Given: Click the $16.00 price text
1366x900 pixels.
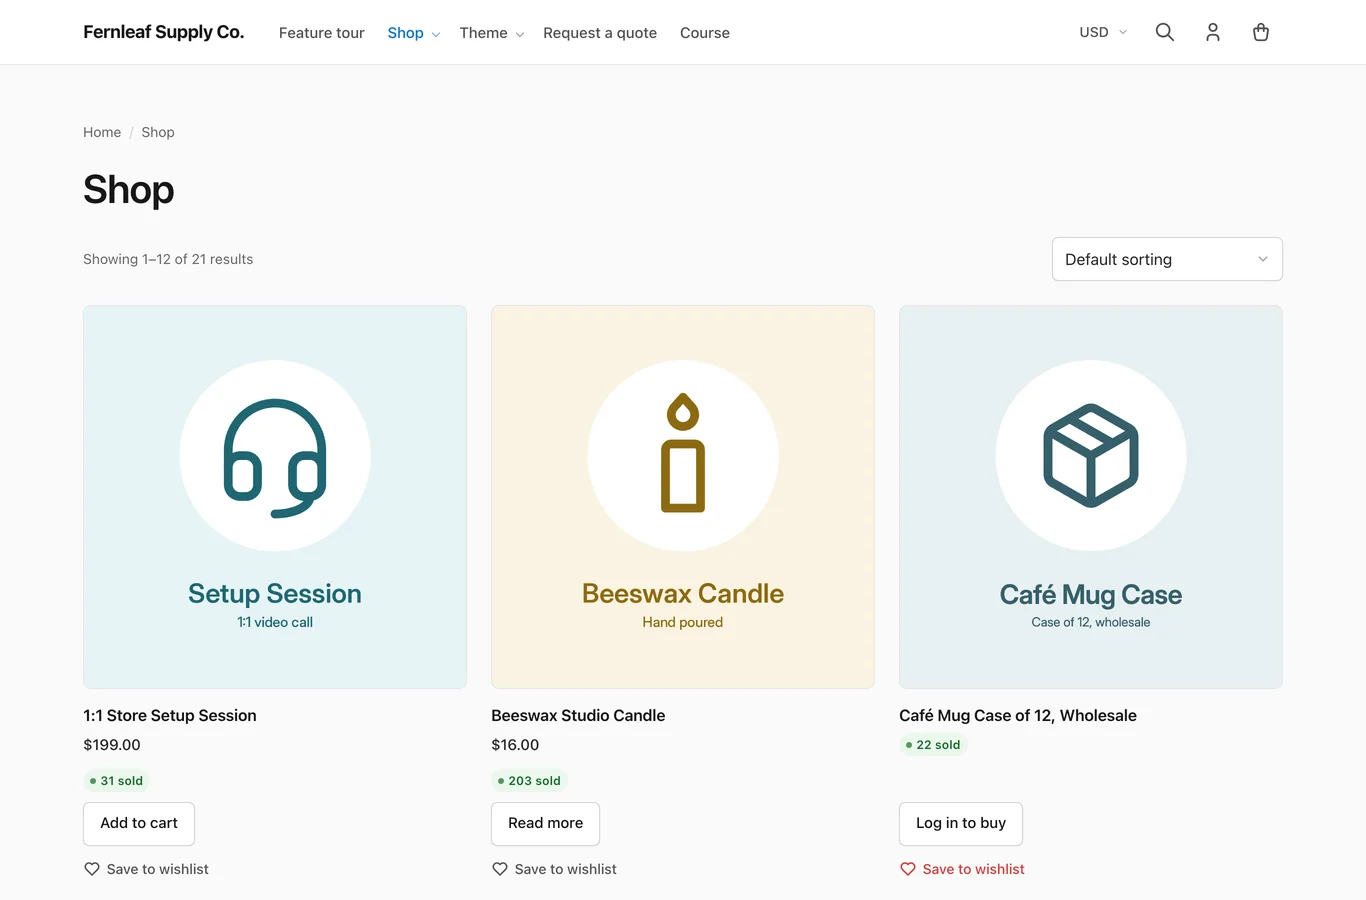Looking at the screenshot, I should pyautogui.click(x=515, y=745).
